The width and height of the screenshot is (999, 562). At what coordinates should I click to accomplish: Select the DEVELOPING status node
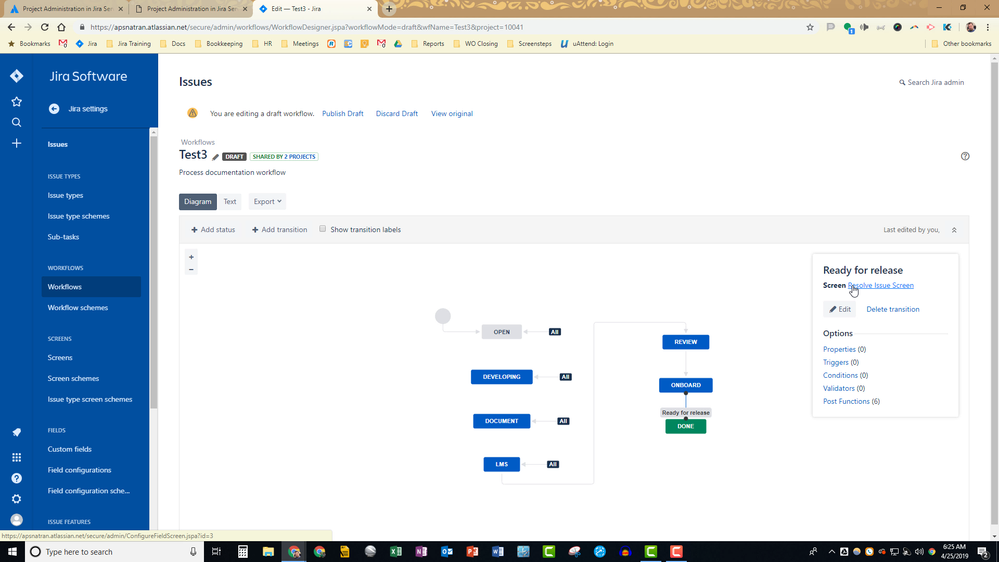[x=501, y=377]
